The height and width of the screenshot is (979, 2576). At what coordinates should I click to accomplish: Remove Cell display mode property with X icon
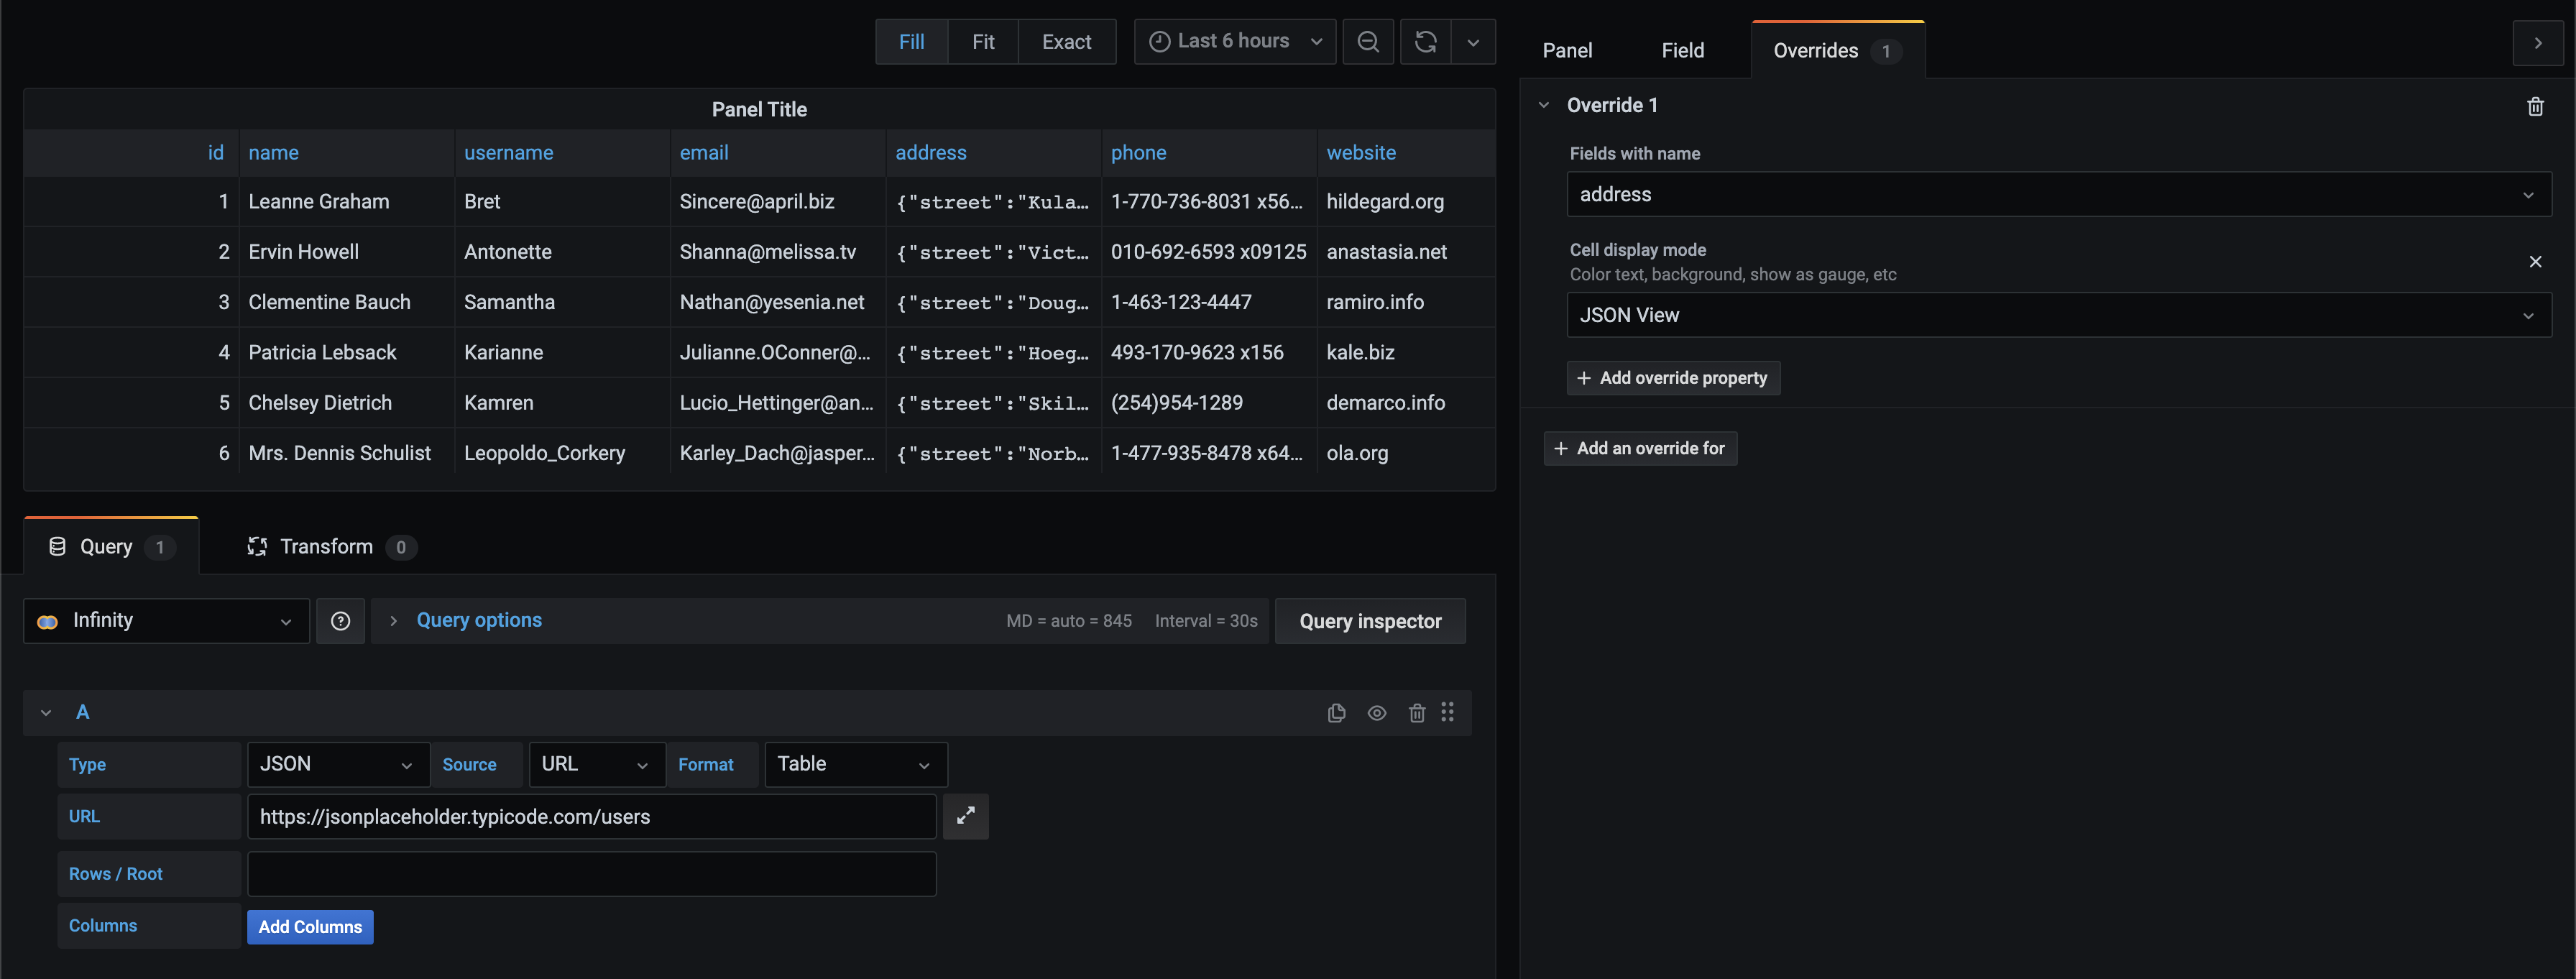coord(2536,261)
